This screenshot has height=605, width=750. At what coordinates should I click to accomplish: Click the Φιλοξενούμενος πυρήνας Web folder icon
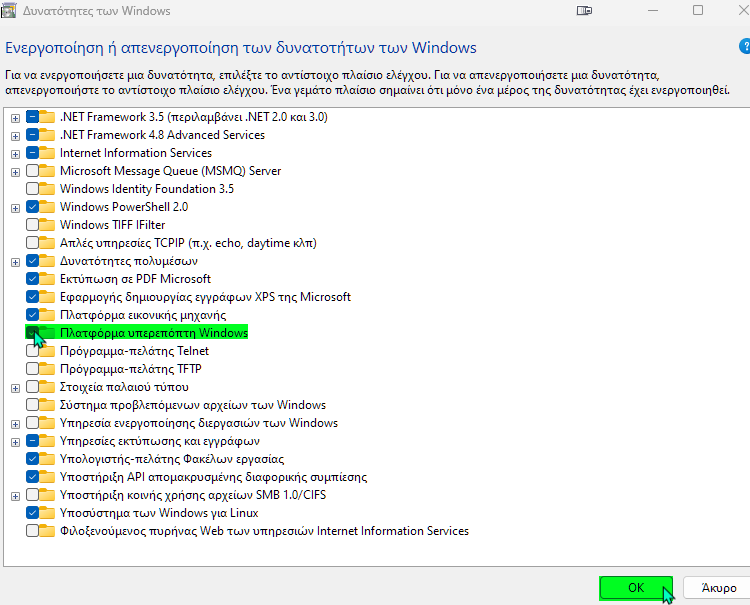click(x=46, y=531)
